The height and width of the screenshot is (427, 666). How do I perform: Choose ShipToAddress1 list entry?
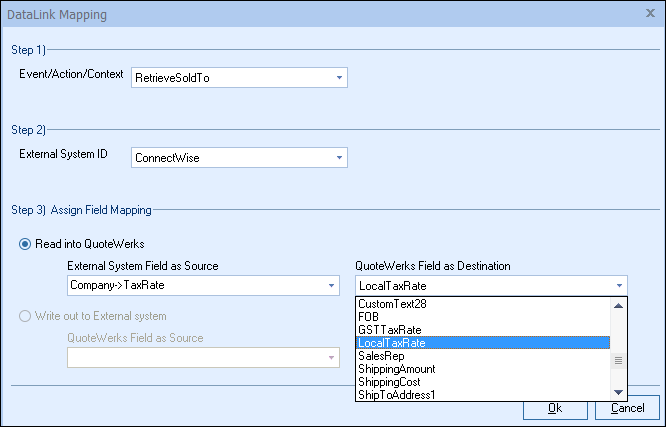pyautogui.click(x=482, y=395)
